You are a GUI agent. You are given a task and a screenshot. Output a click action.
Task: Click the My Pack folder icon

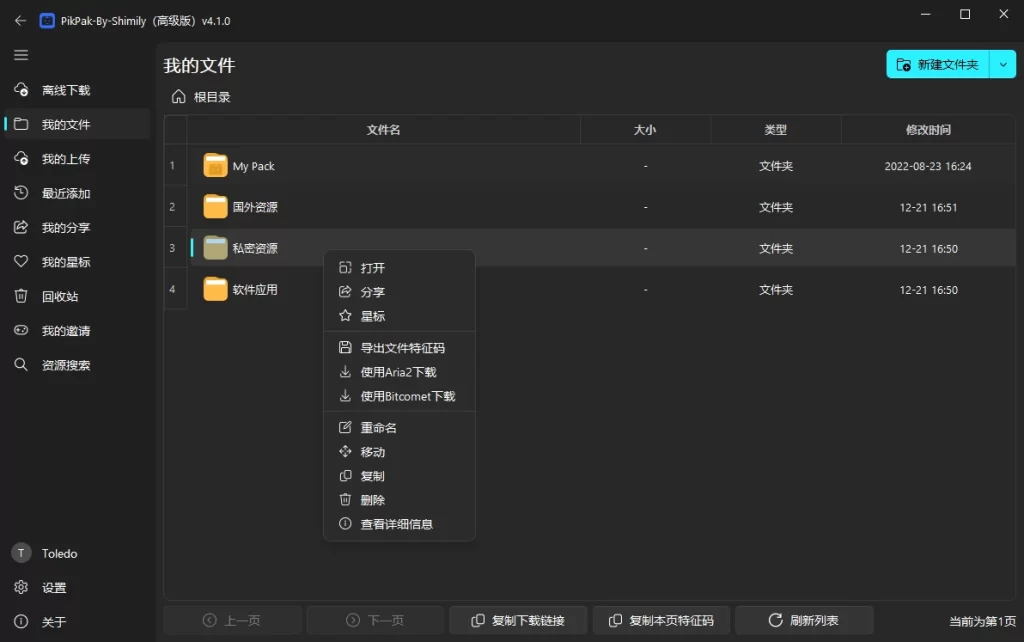point(216,166)
